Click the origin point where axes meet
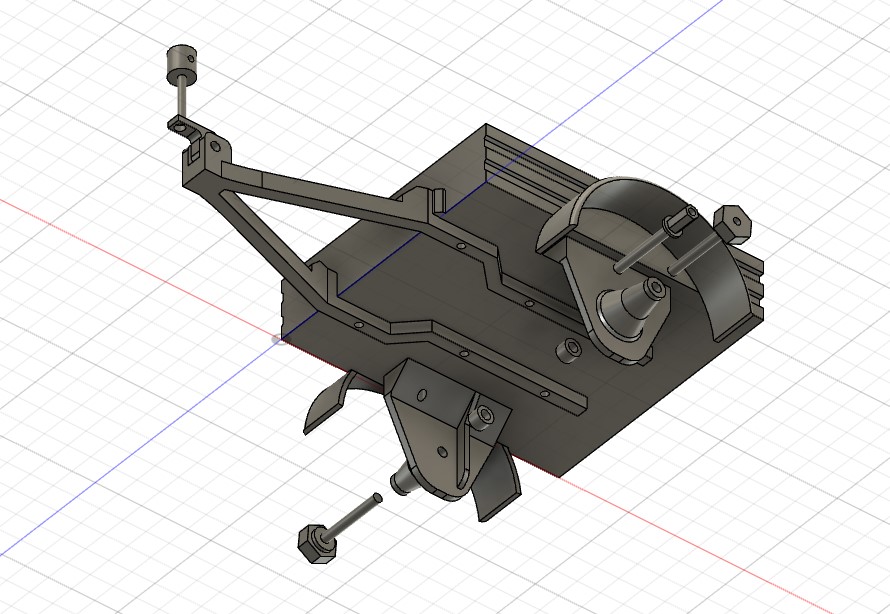 click(x=280, y=340)
